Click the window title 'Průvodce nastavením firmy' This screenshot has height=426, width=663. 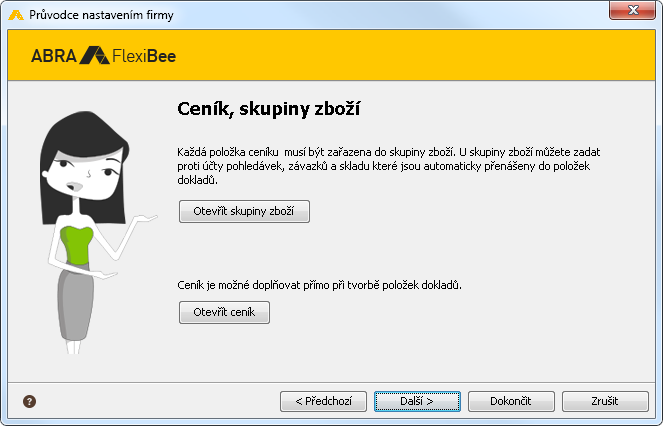pos(101,15)
